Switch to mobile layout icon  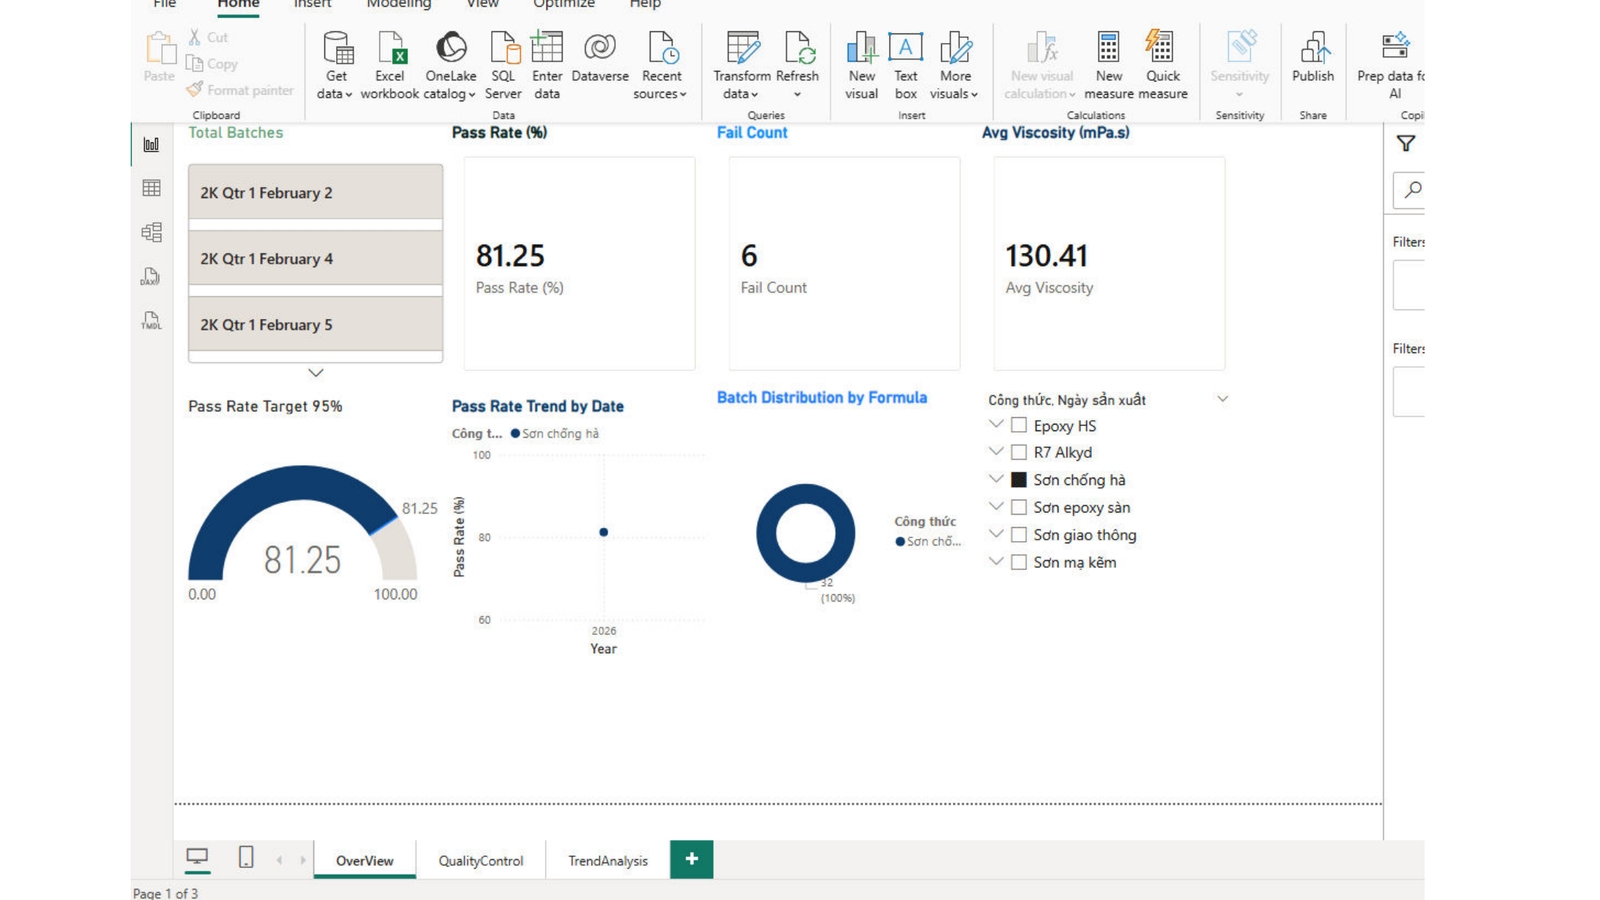point(246,857)
